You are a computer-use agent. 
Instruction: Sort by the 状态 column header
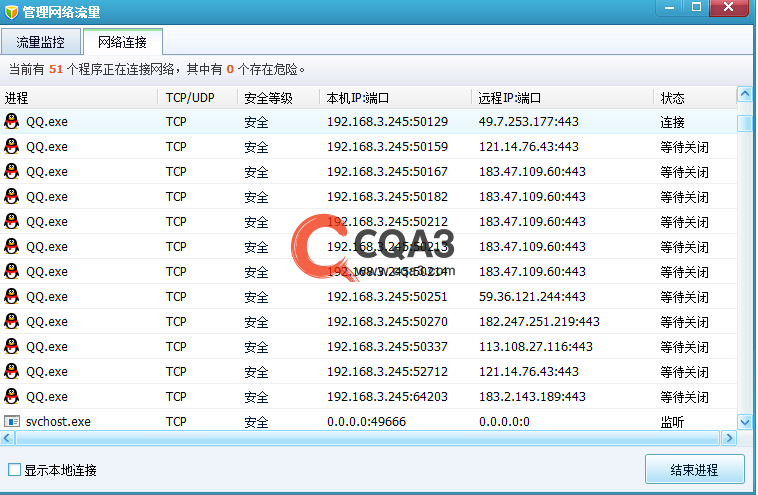click(695, 98)
